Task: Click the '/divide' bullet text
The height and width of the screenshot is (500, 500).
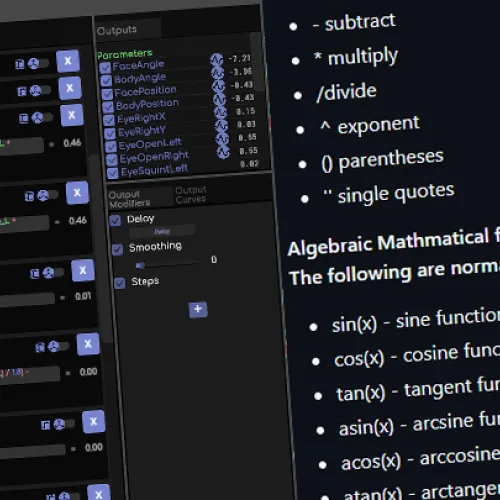Action: click(x=347, y=92)
